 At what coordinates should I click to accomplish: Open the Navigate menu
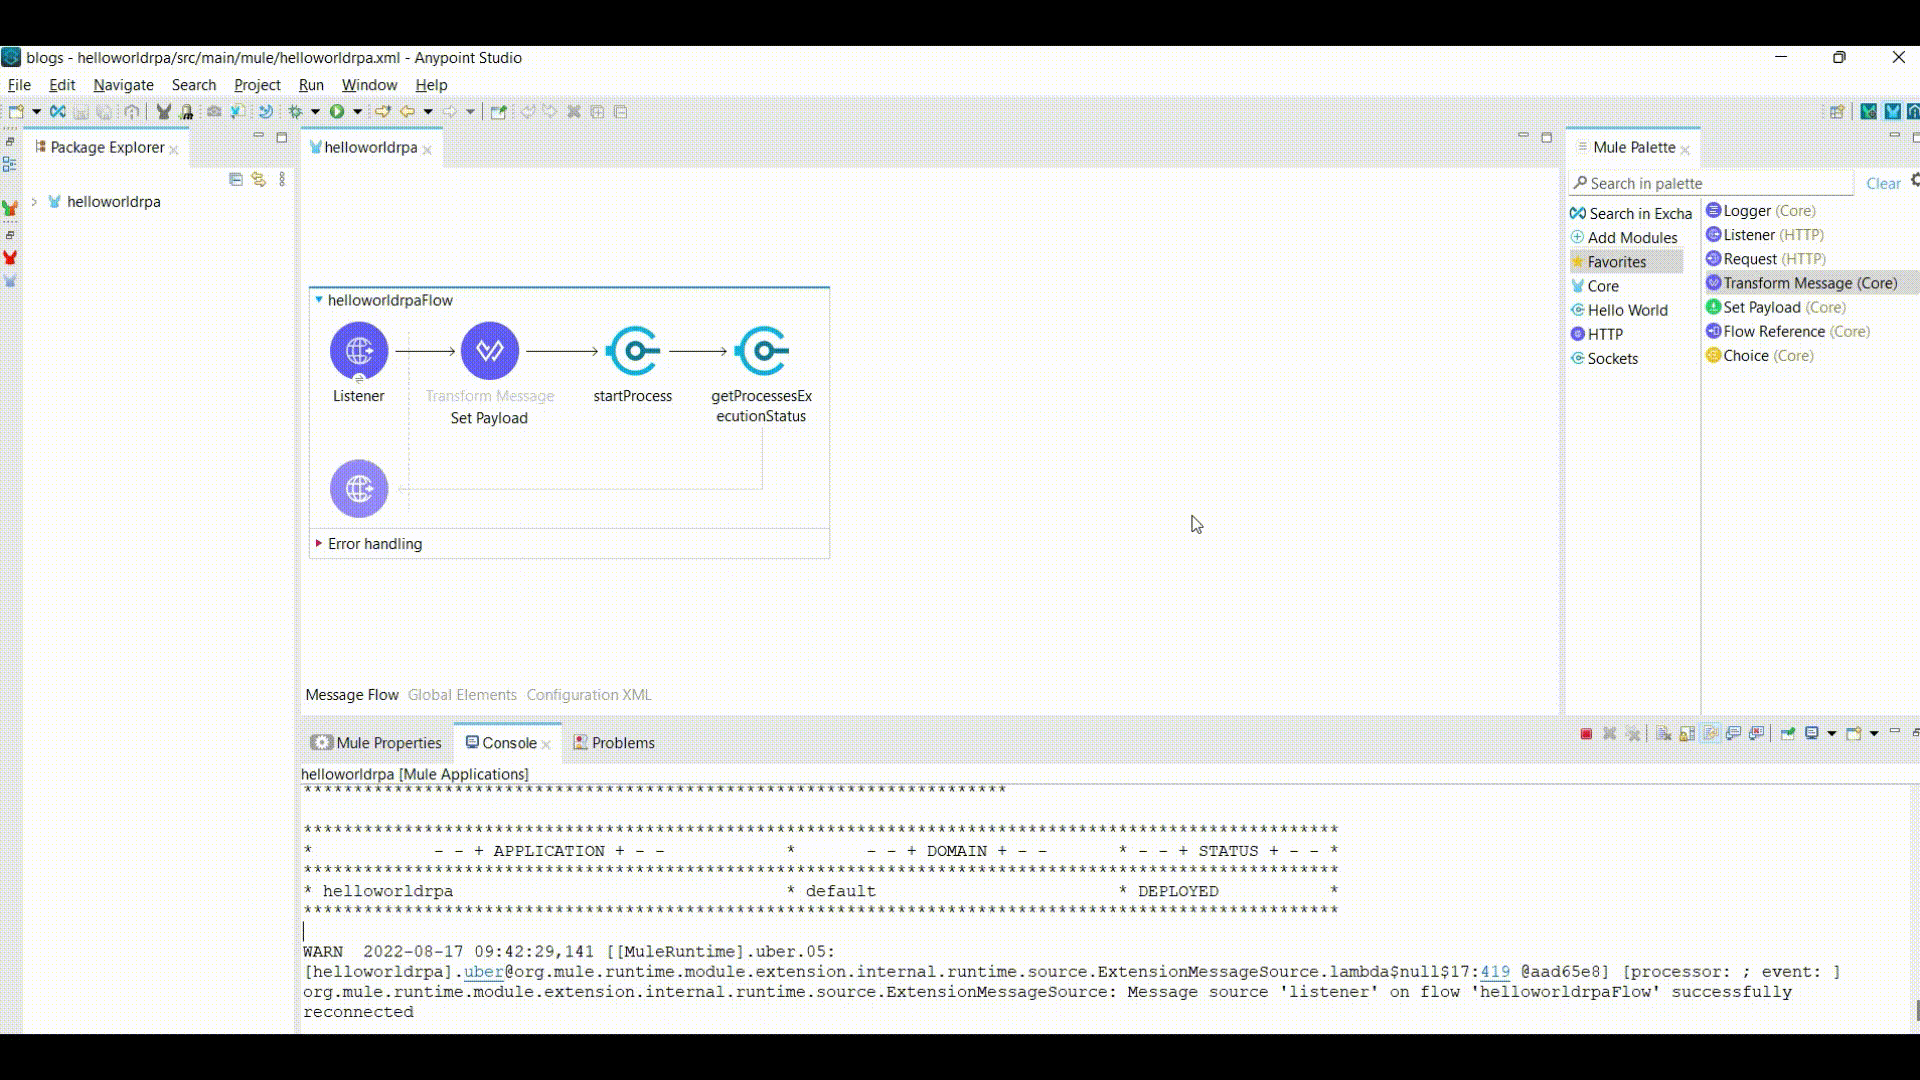[x=122, y=85]
